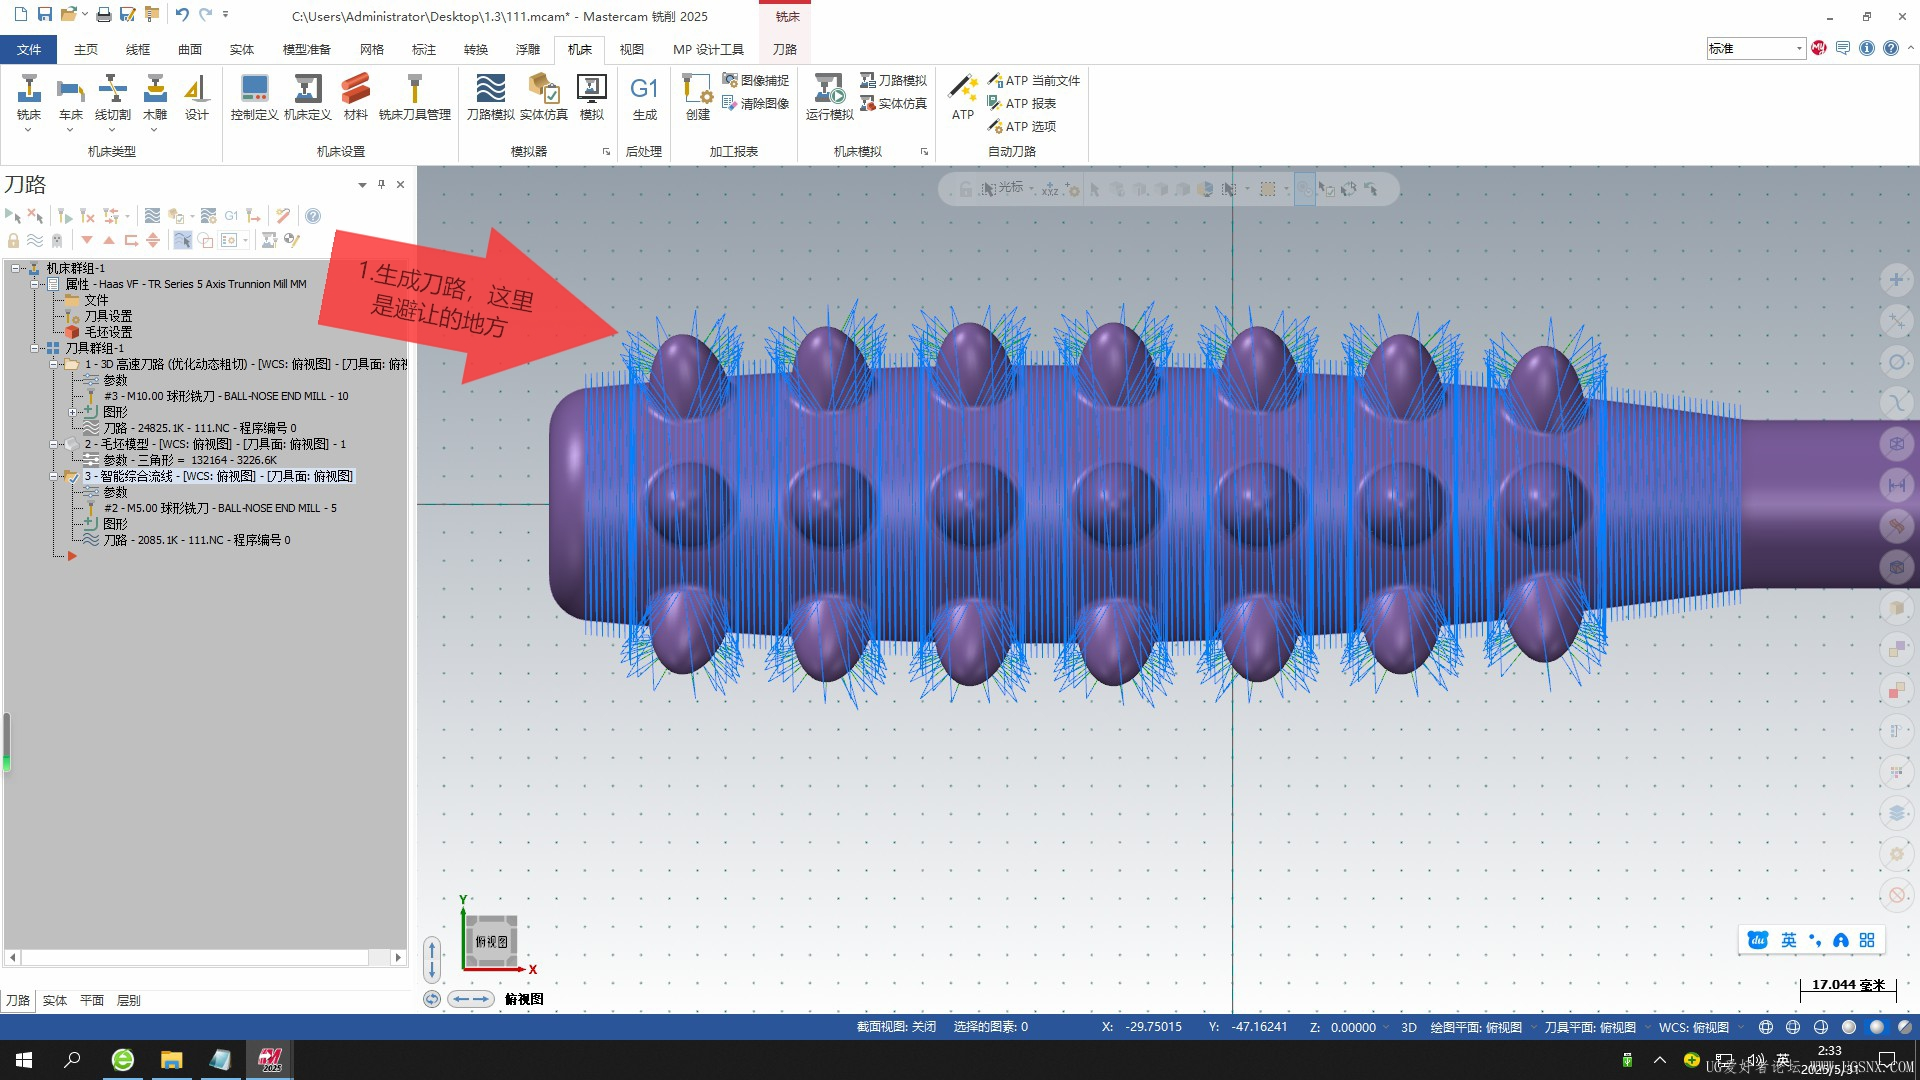Screen dimensions: 1920x1080
Task: Click the 俯视图 view cube gnomon
Action: (491, 941)
